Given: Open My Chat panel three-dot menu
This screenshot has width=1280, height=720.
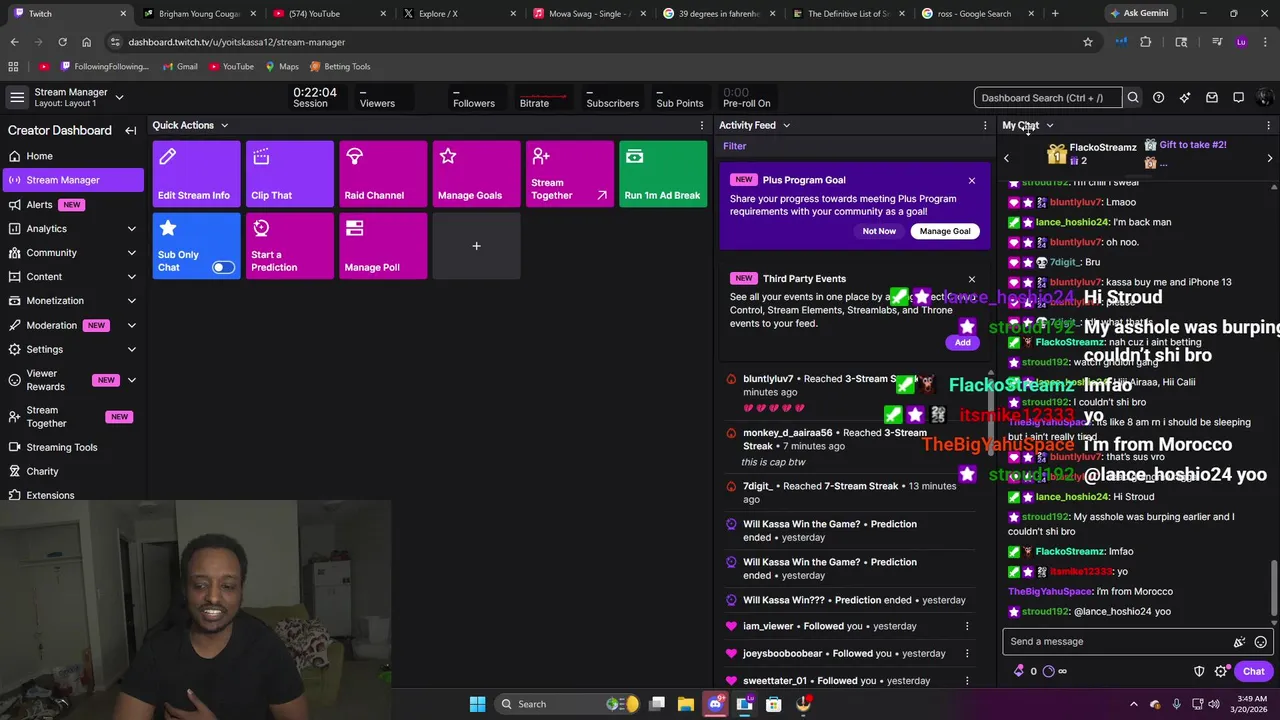Looking at the screenshot, I should [x=1268, y=126].
